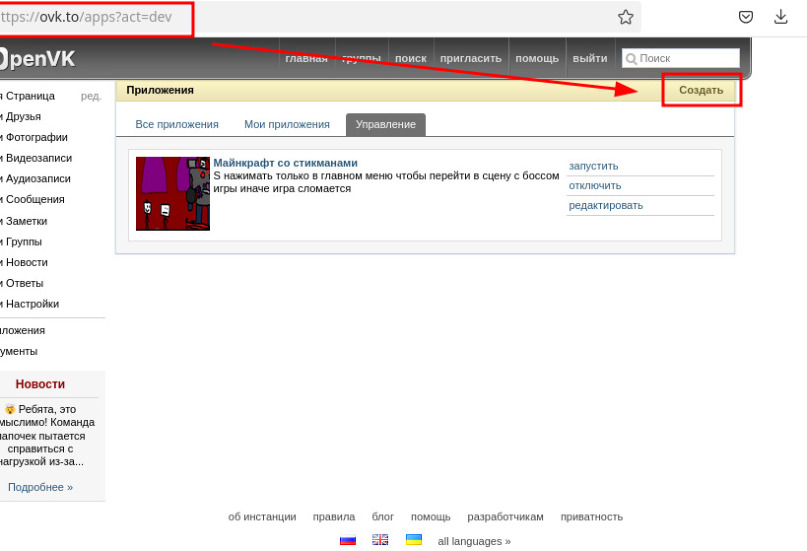807x551 pixels.
Task: Bookmark this page with the star icon
Action: pos(625,17)
